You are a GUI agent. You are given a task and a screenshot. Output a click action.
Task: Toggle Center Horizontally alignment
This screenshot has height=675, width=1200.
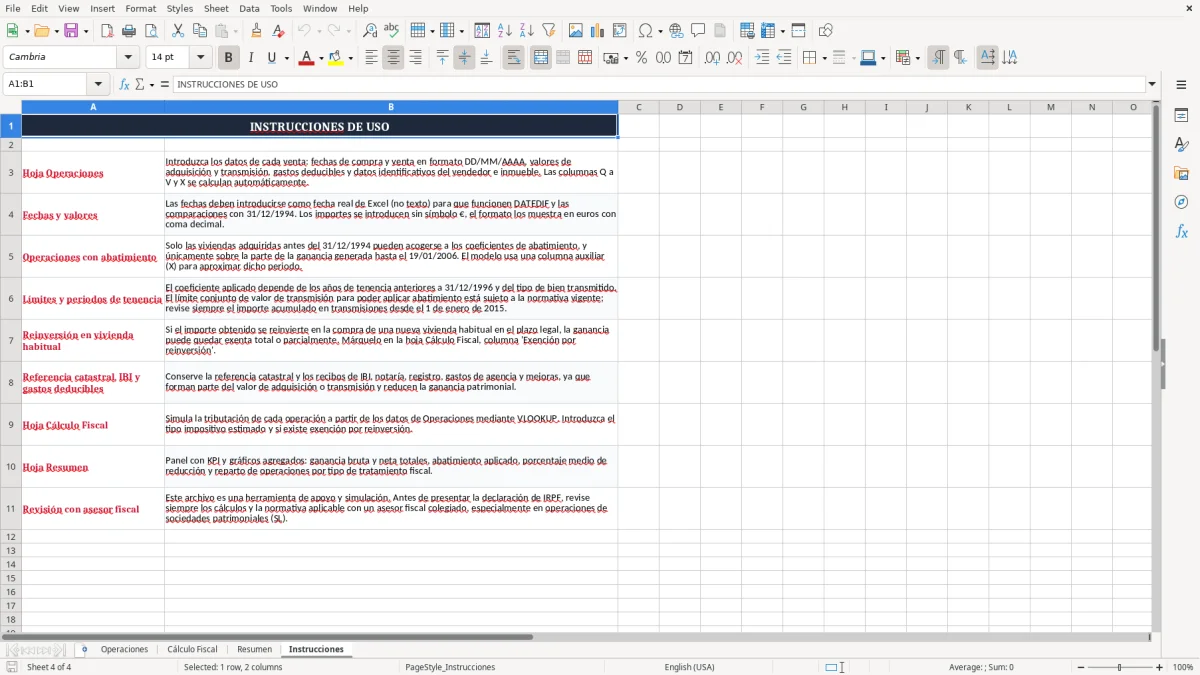point(393,58)
